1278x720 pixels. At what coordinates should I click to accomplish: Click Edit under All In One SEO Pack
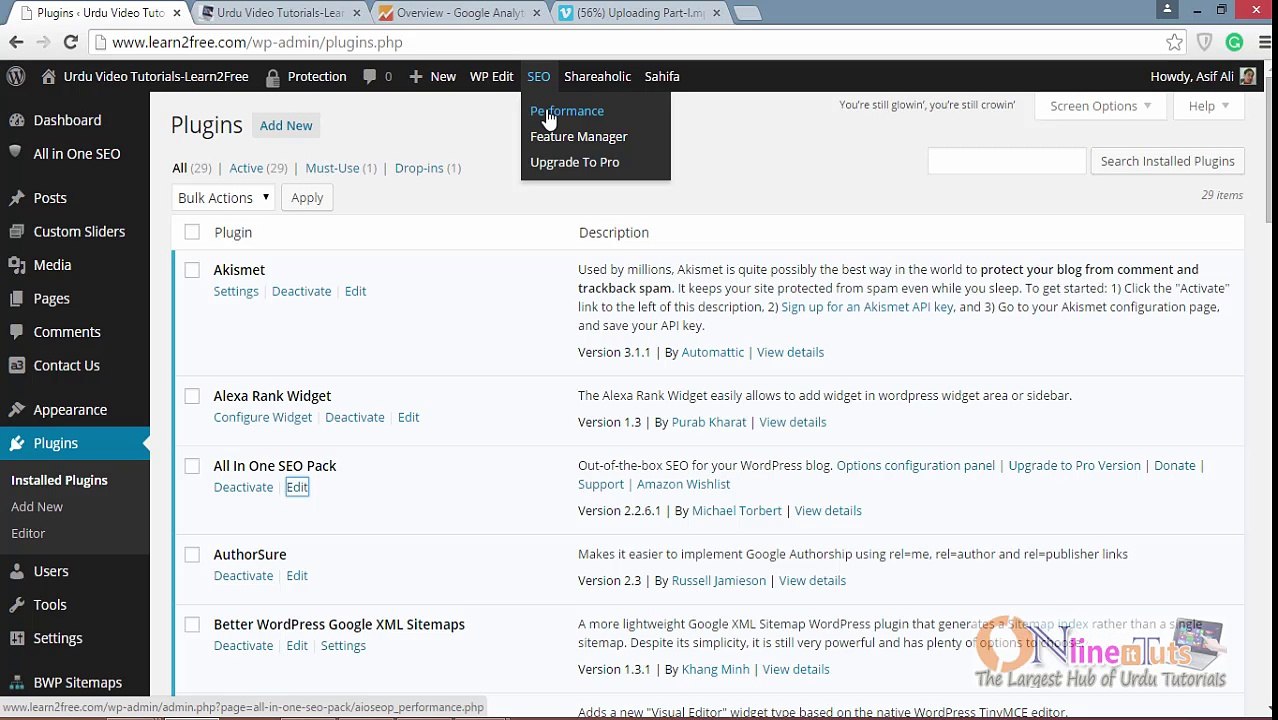point(297,487)
